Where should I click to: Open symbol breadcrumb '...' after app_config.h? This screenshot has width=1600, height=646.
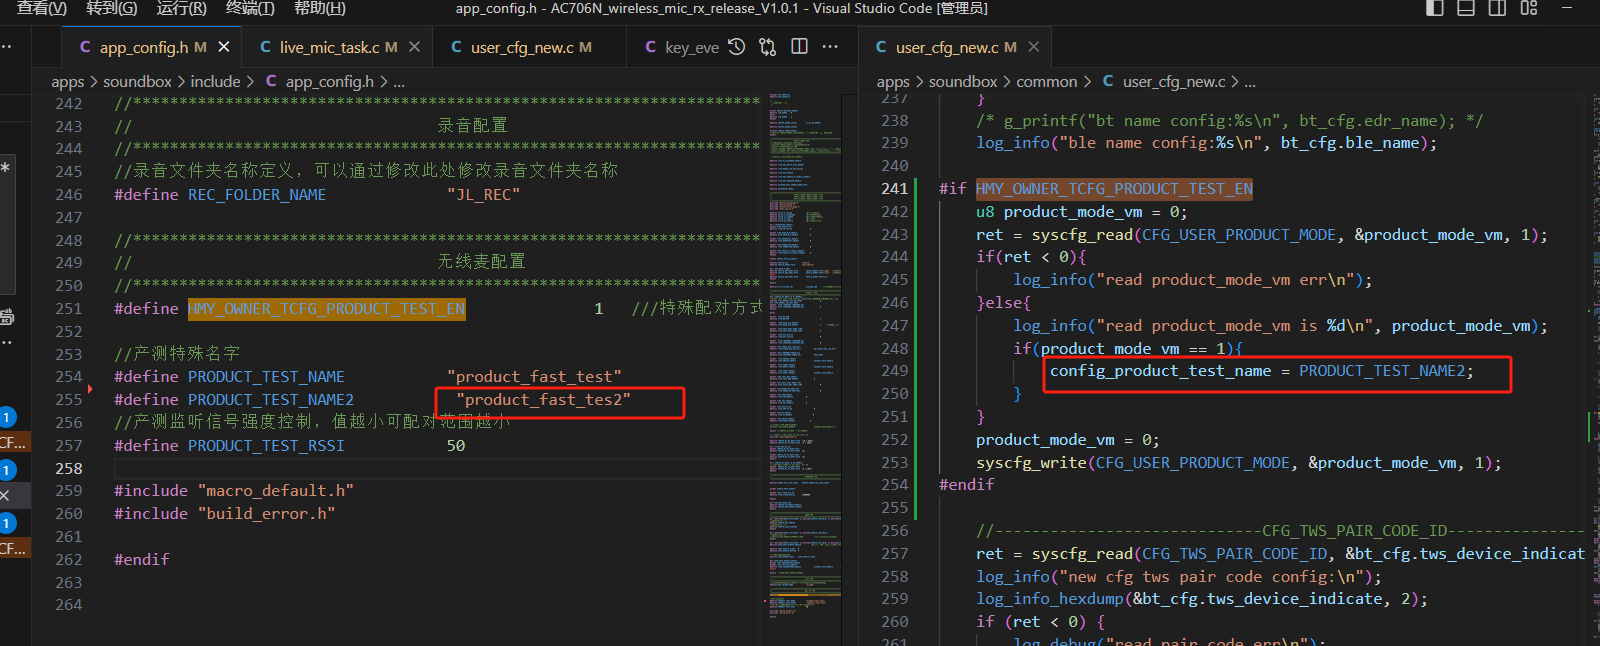(x=399, y=82)
